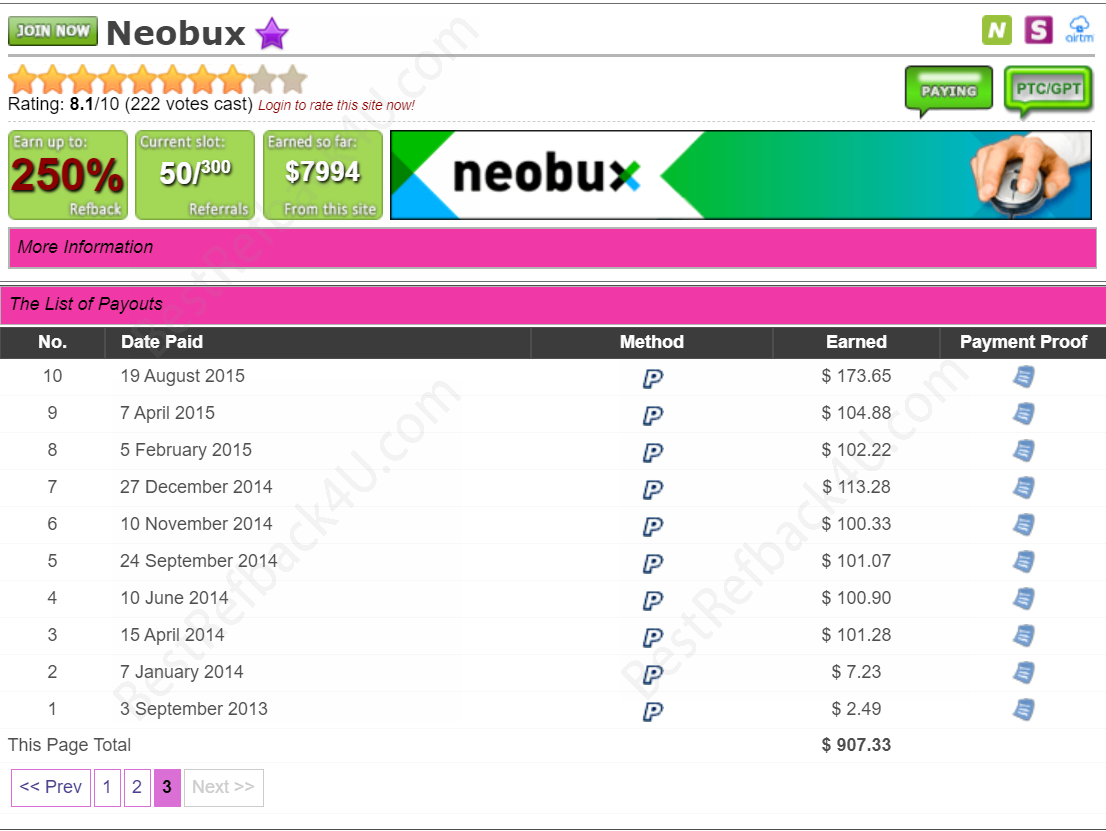Click the "3 September 2013" date
Screen dimensions: 1106x831
pyautogui.click(x=194, y=709)
